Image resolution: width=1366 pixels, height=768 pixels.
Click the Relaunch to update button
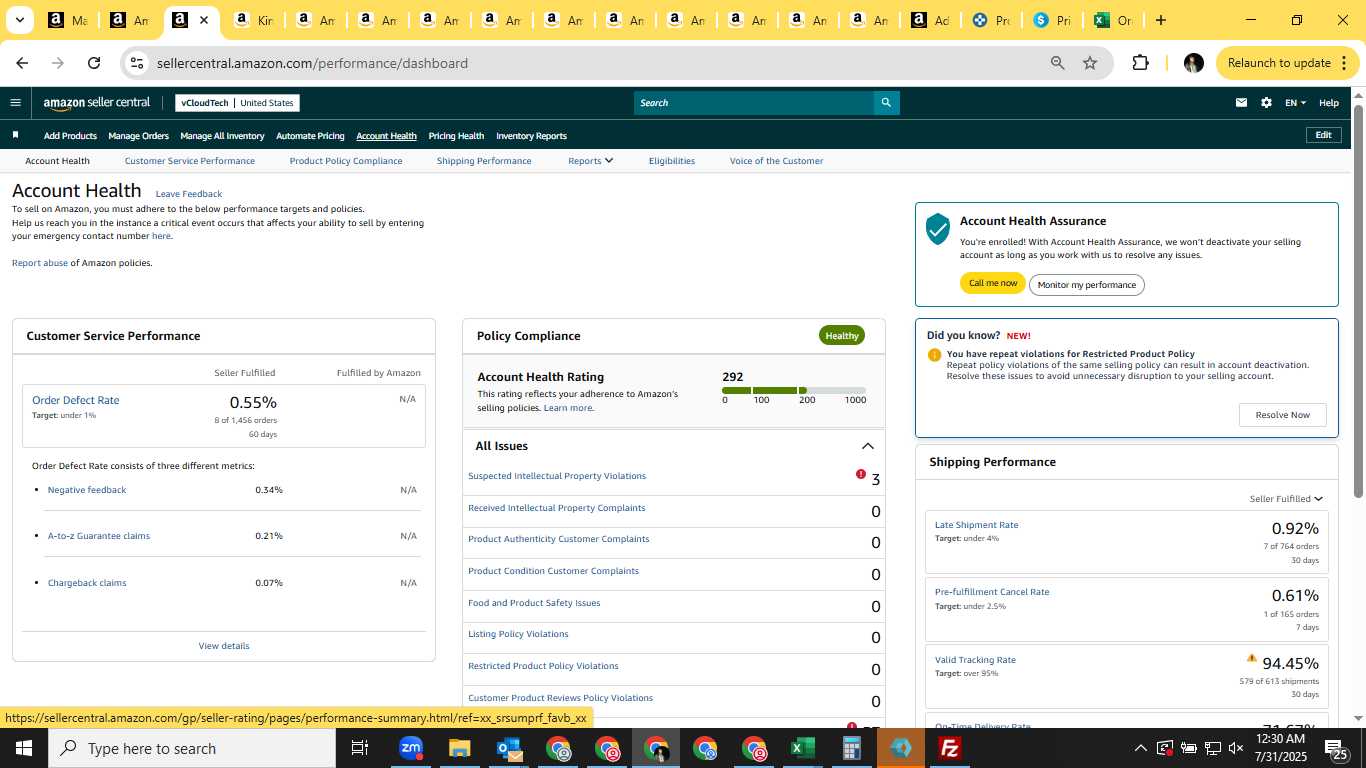tap(1288, 63)
